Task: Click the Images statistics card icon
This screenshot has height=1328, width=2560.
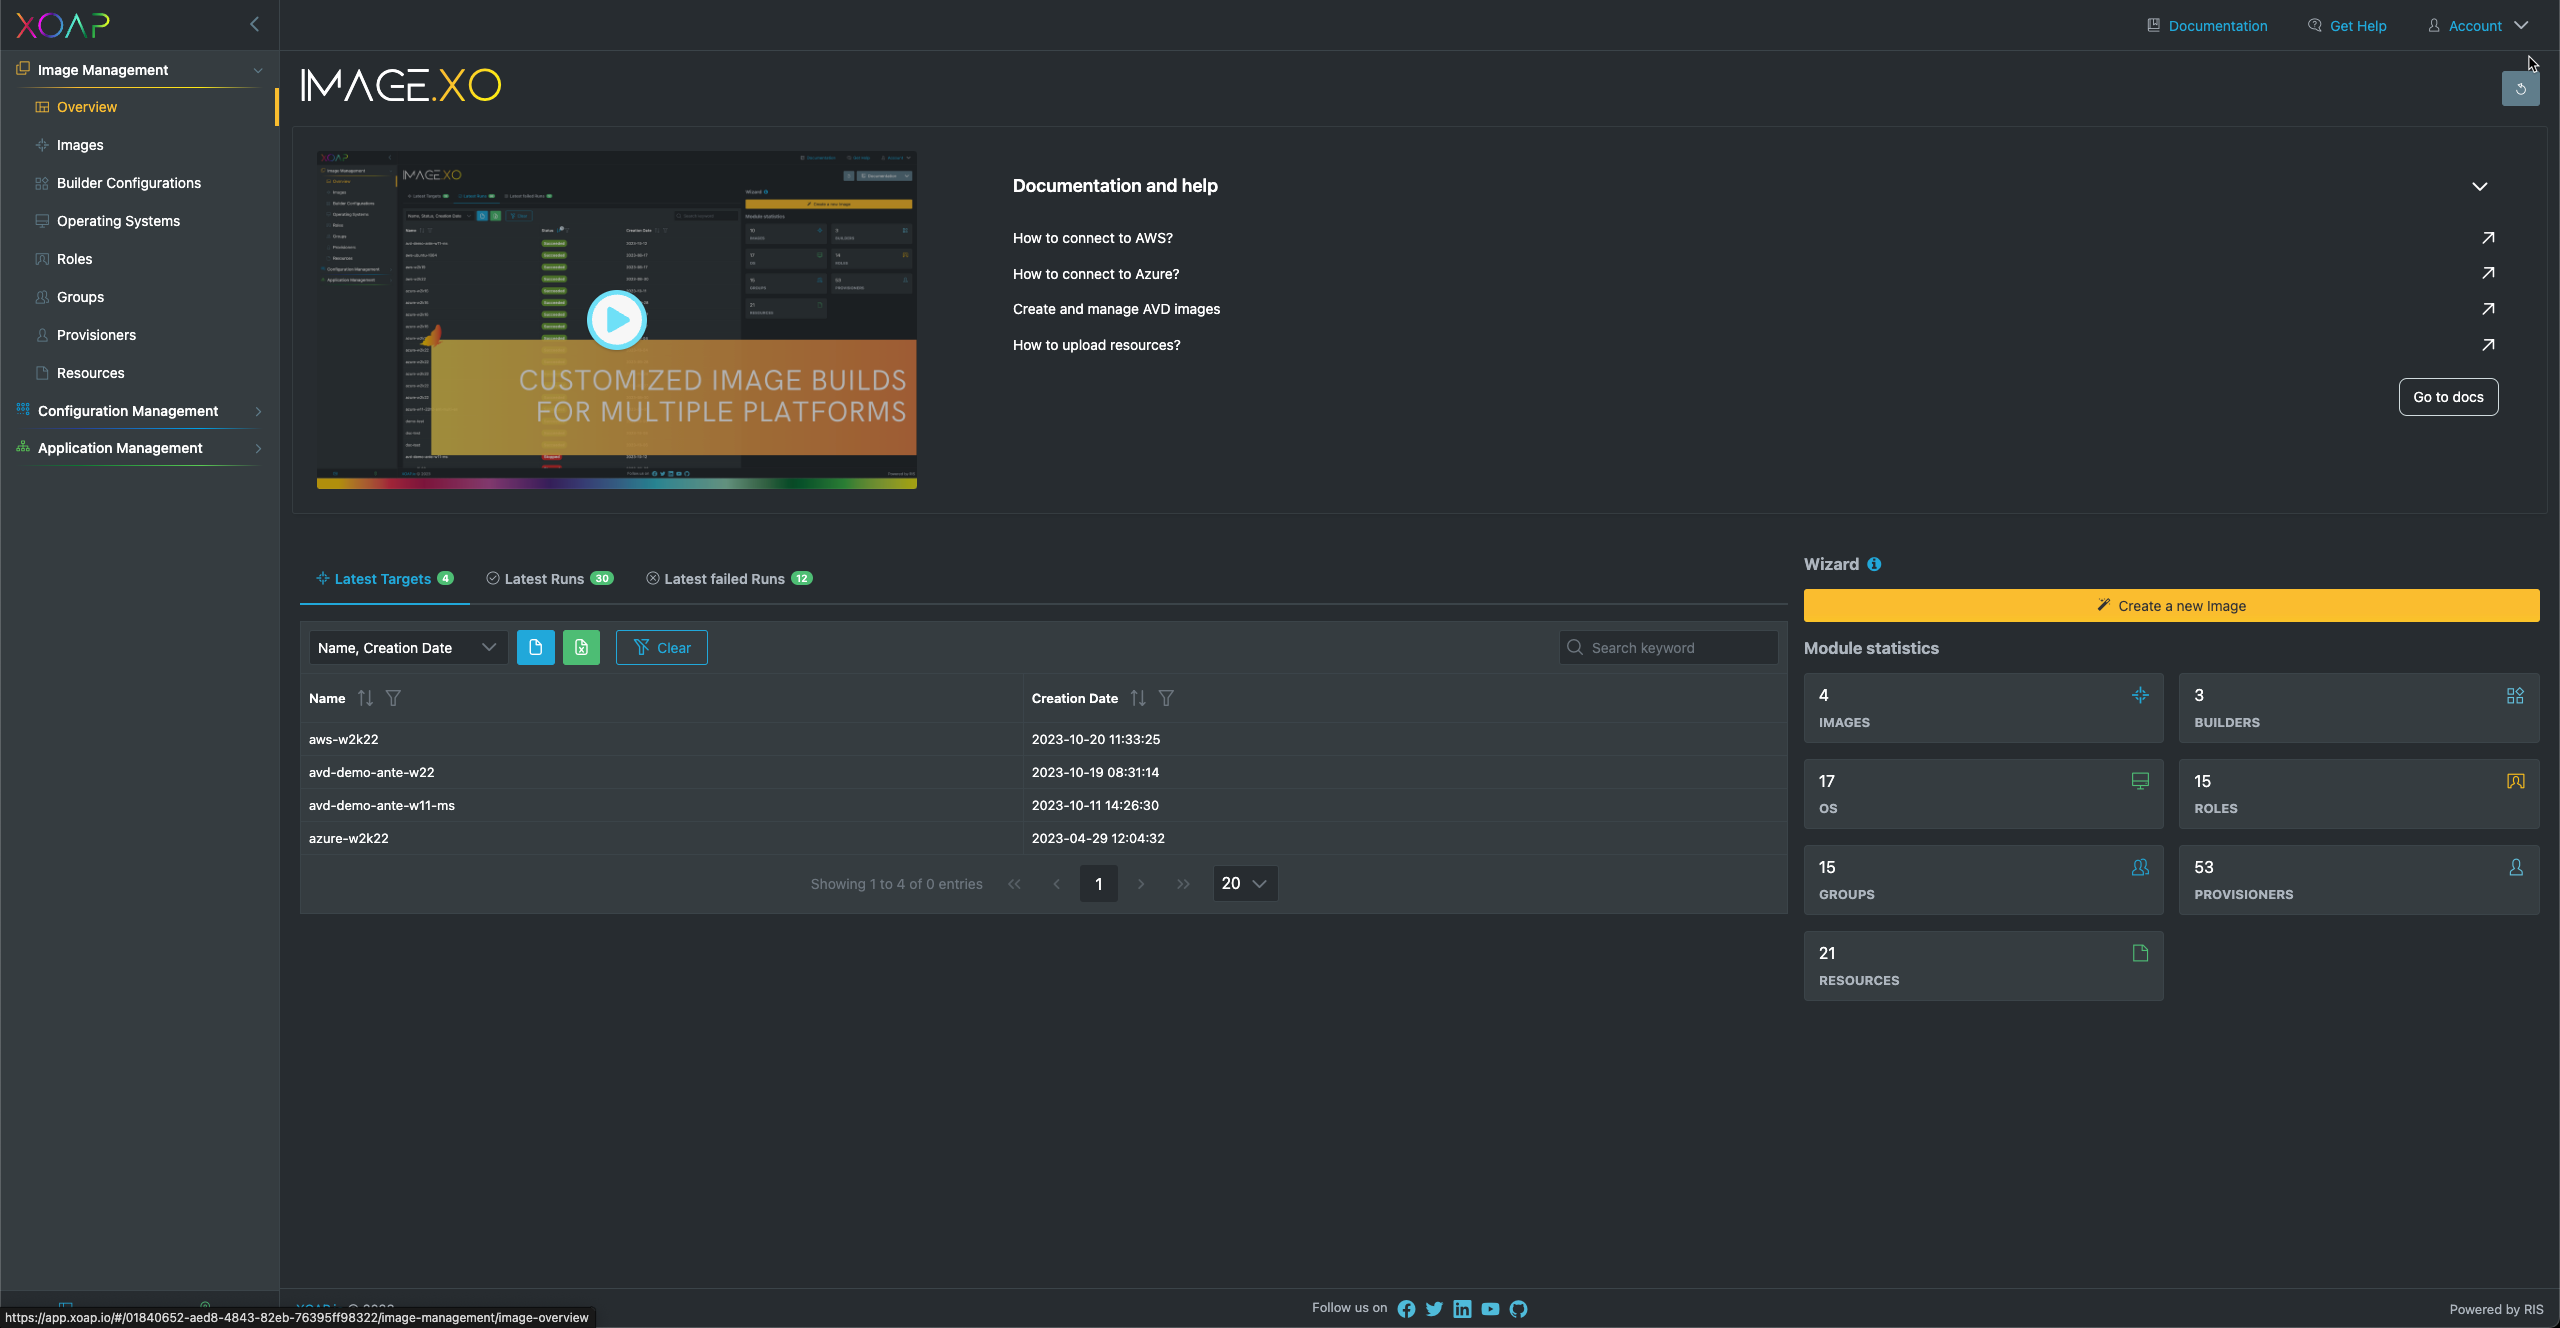Action: point(2140,695)
